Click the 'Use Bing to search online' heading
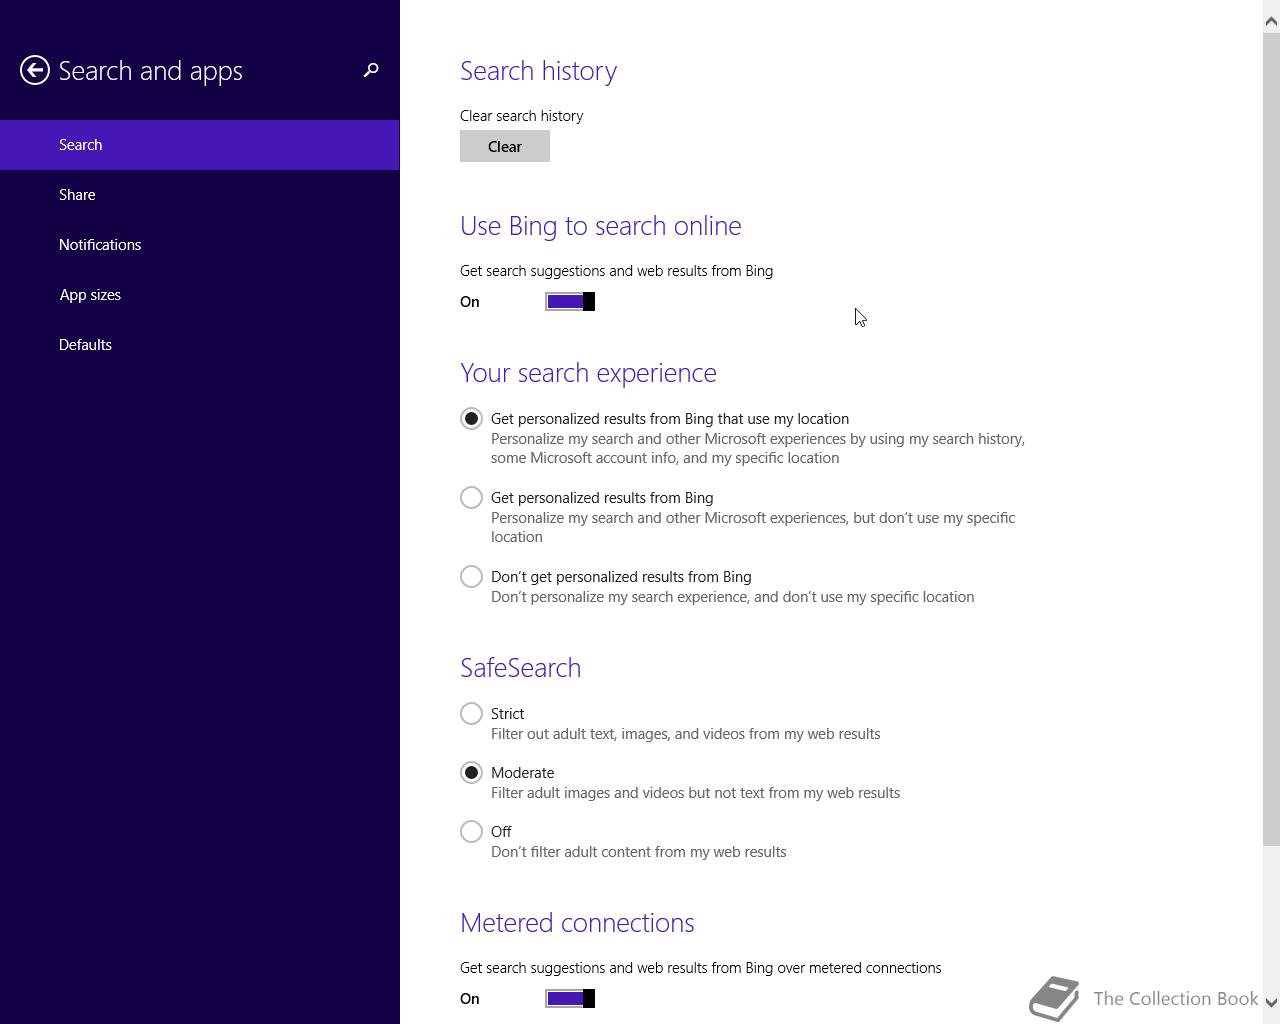 click(601, 226)
